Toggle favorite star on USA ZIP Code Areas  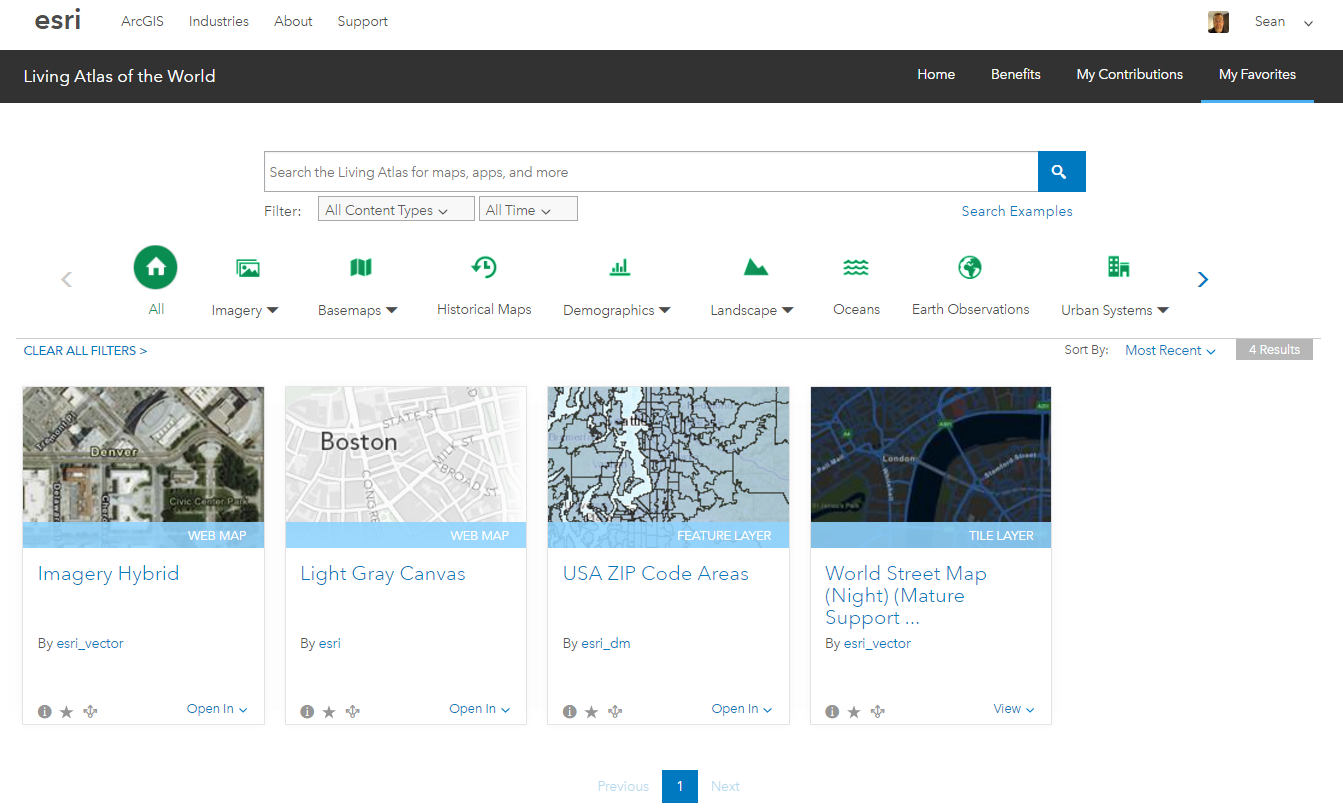tap(592, 712)
